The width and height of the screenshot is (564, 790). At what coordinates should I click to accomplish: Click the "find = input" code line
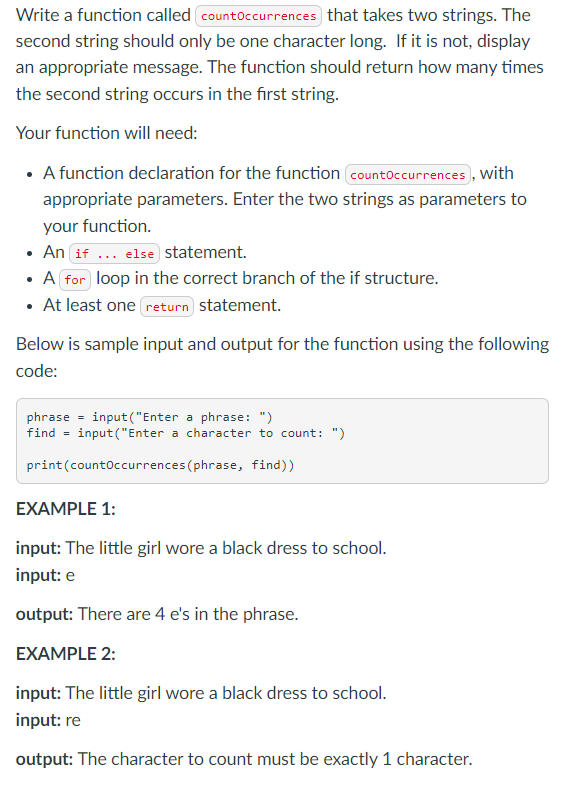click(x=185, y=433)
